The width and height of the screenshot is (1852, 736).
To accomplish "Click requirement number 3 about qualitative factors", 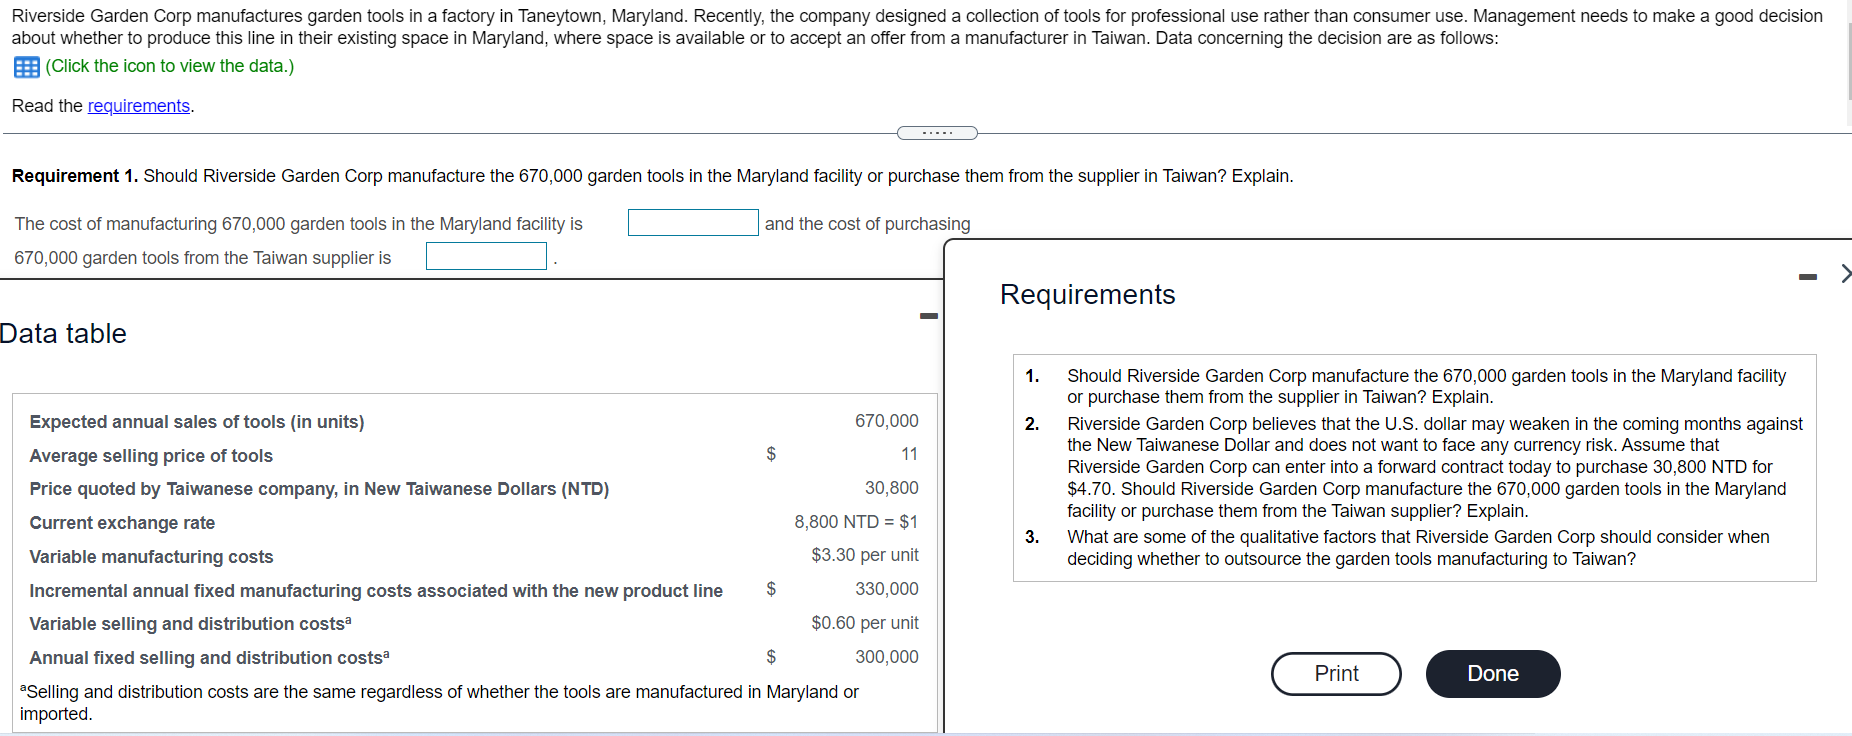I will 1418,548.
